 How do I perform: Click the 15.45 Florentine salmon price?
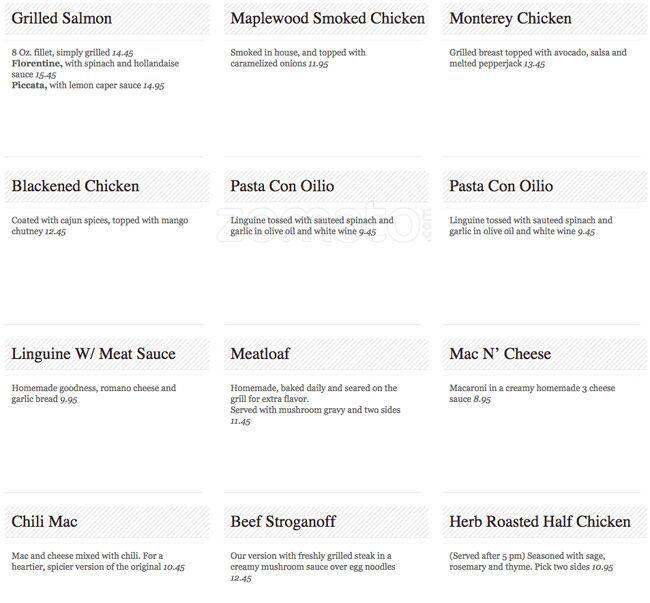click(x=46, y=75)
